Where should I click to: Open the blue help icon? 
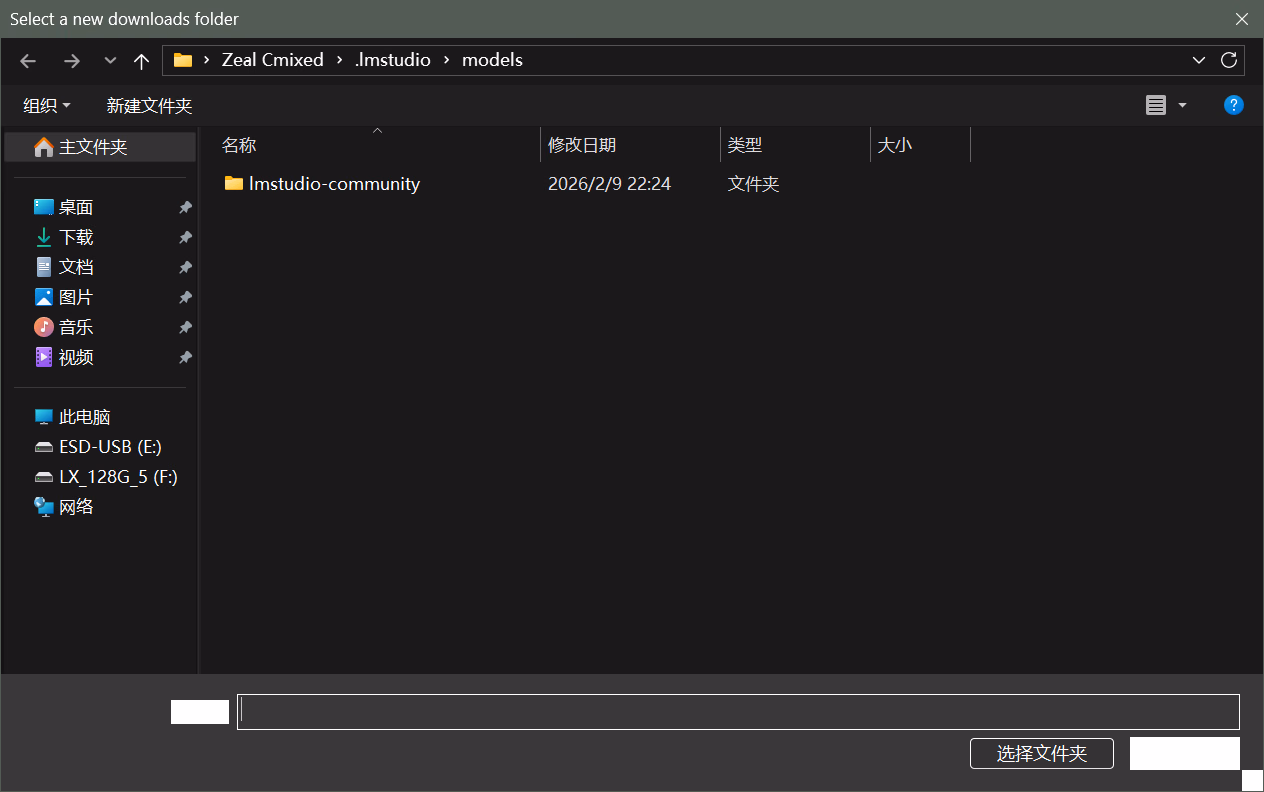(x=1234, y=105)
